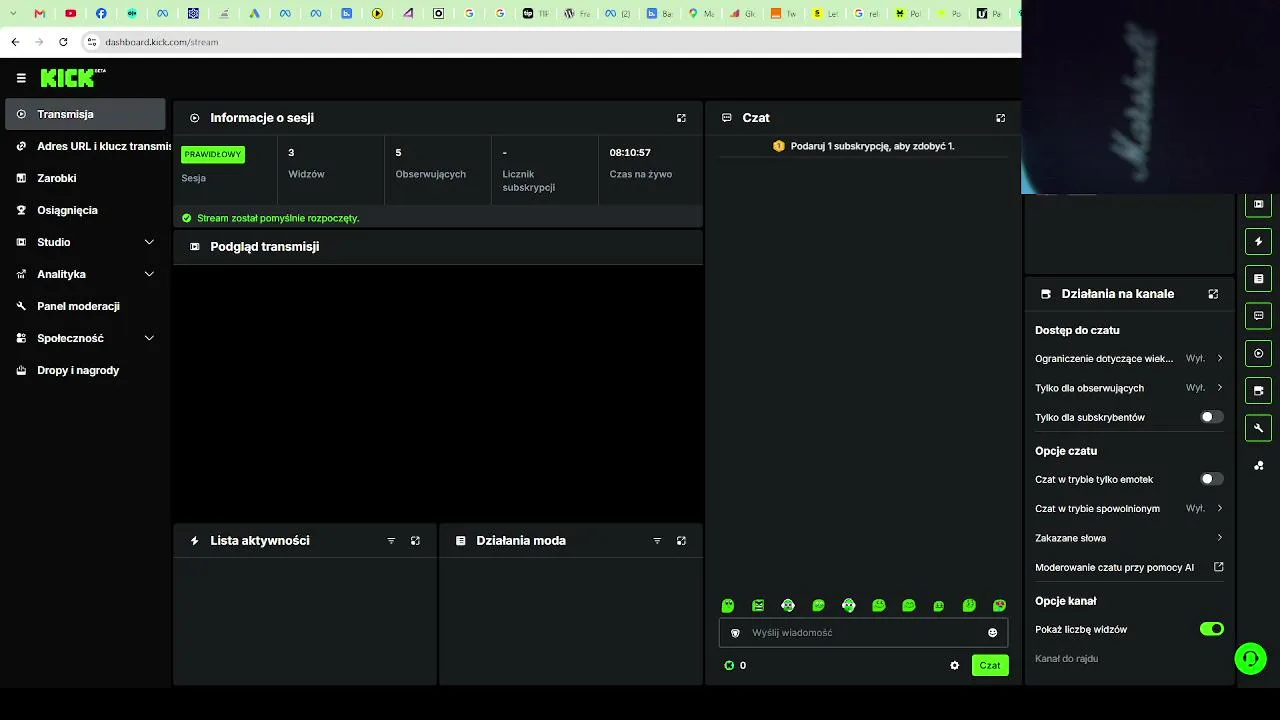Screen dimensions: 1280x720
Task: Open Tylko dla obserwujących setting
Action: (x=1129, y=388)
